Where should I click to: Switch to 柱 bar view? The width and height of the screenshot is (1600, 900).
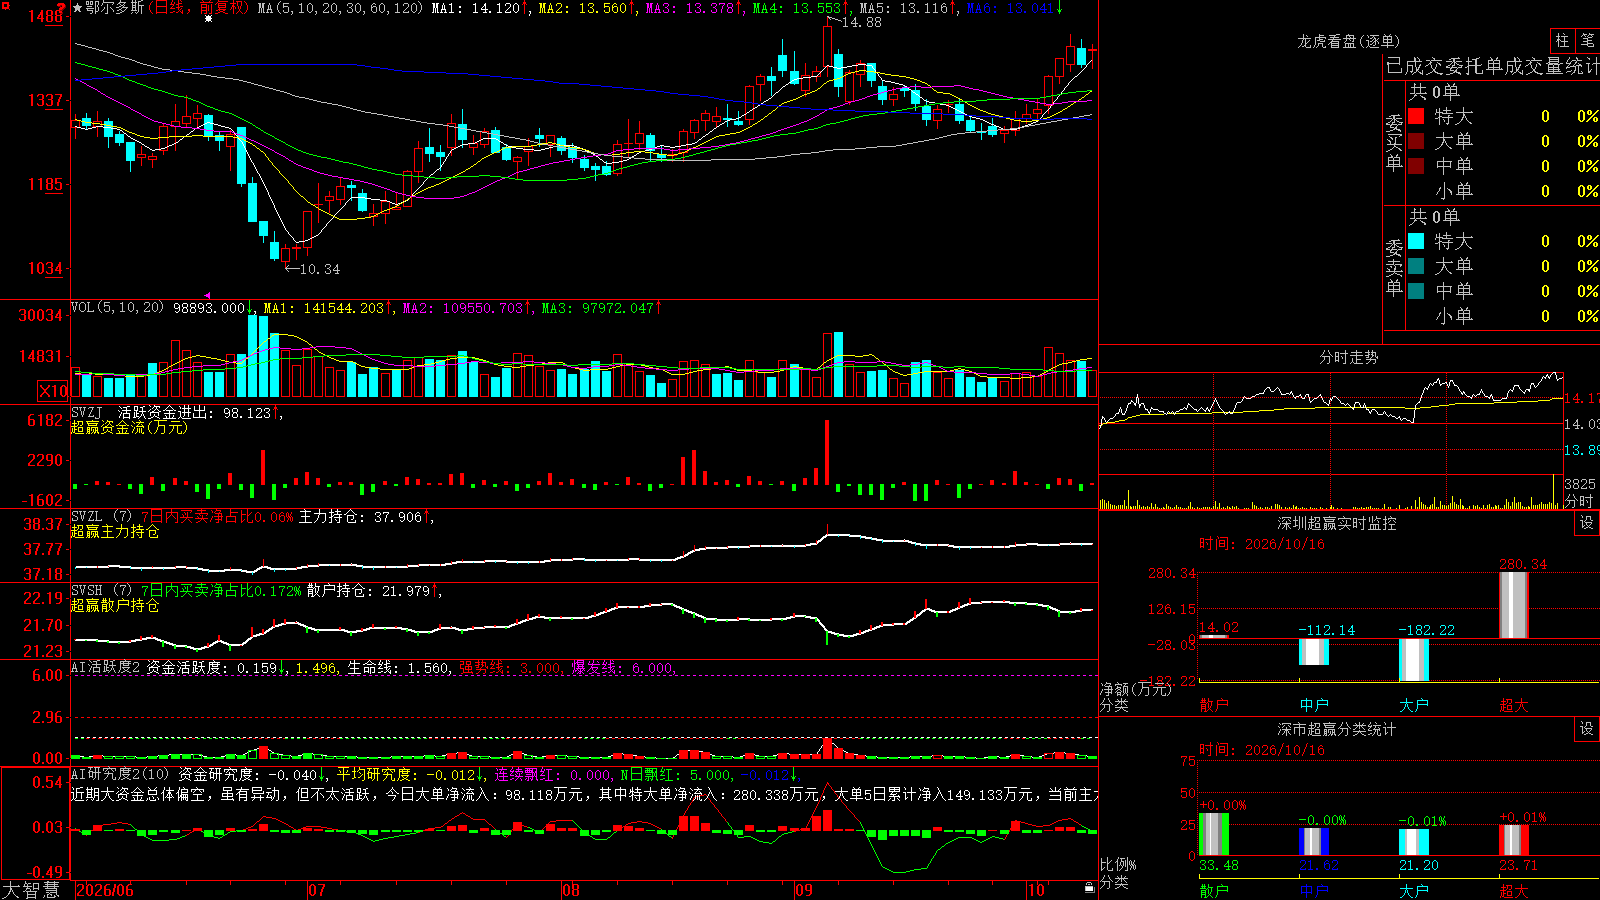click(x=1562, y=41)
